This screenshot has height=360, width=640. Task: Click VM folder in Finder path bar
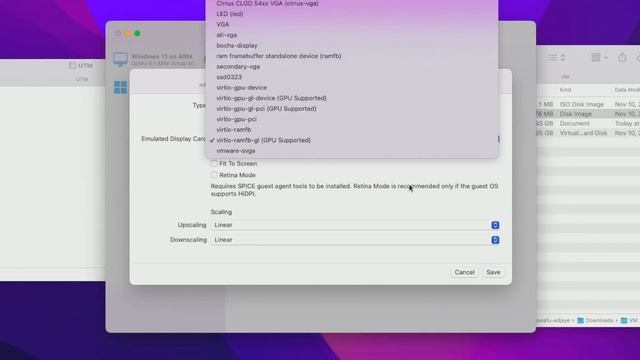click(x=629, y=320)
